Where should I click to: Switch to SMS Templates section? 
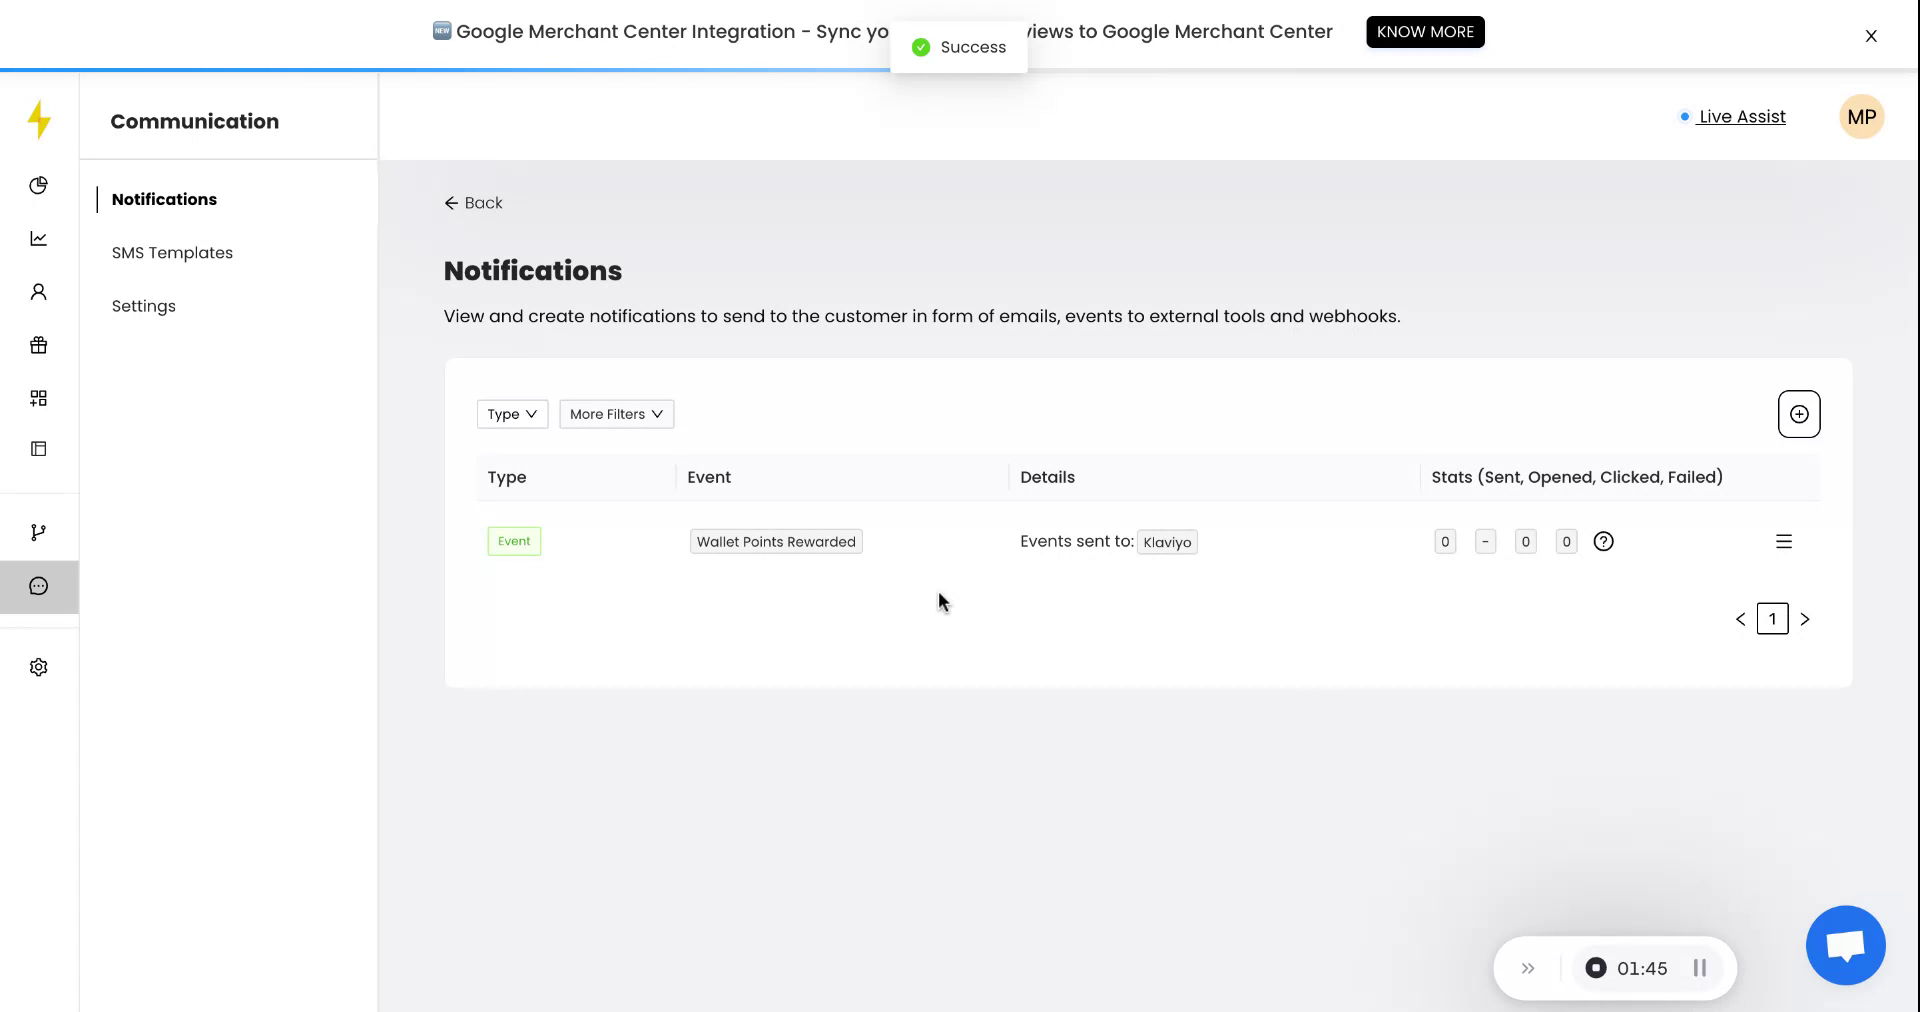point(171,252)
